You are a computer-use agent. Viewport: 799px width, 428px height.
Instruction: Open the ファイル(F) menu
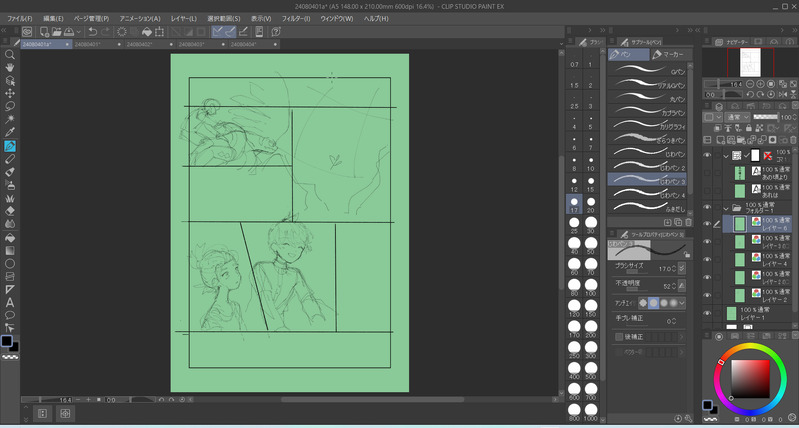[19, 18]
